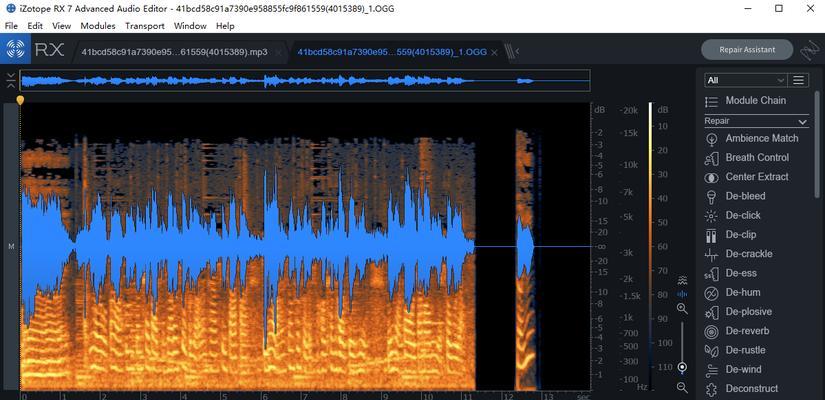Open the Transport menu
825x400 pixels.
click(x=145, y=26)
